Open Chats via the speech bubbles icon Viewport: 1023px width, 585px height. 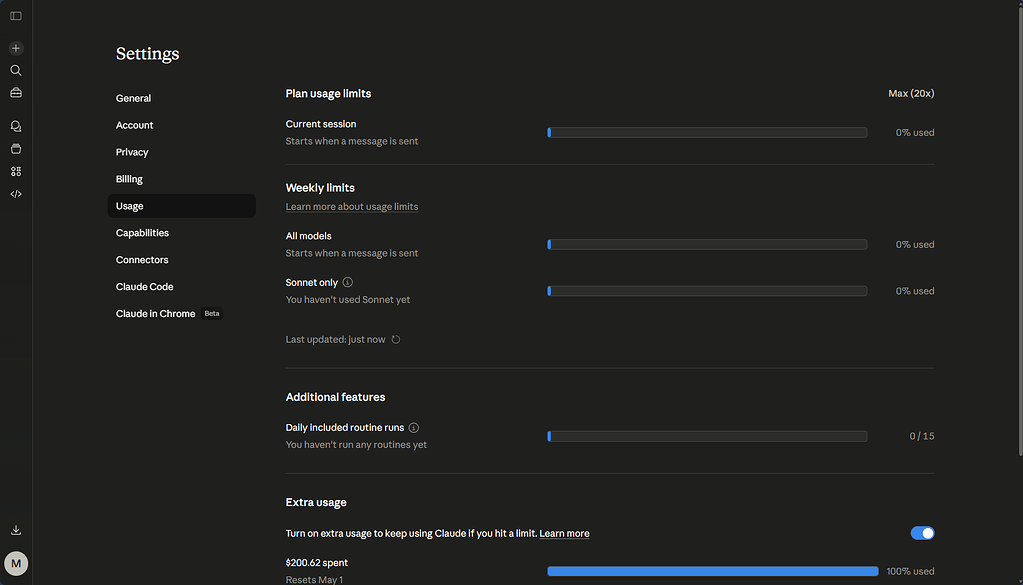pyautogui.click(x=16, y=127)
